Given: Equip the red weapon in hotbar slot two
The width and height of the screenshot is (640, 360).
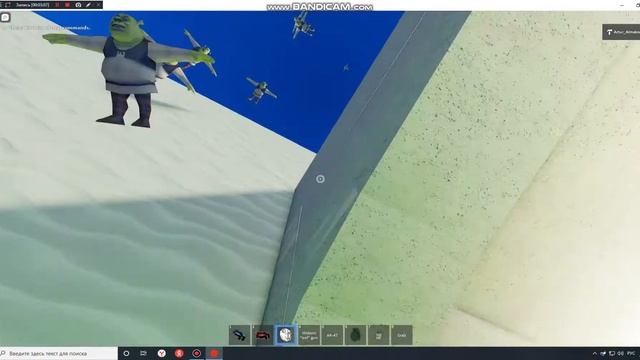Looking at the screenshot, I should point(263,335).
